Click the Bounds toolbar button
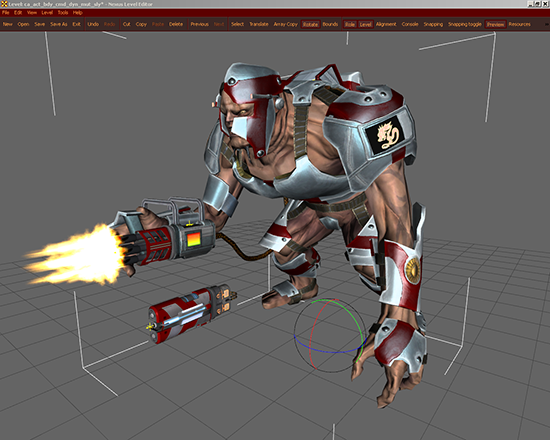This screenshot has width=550, height=440. pos(330,24)
